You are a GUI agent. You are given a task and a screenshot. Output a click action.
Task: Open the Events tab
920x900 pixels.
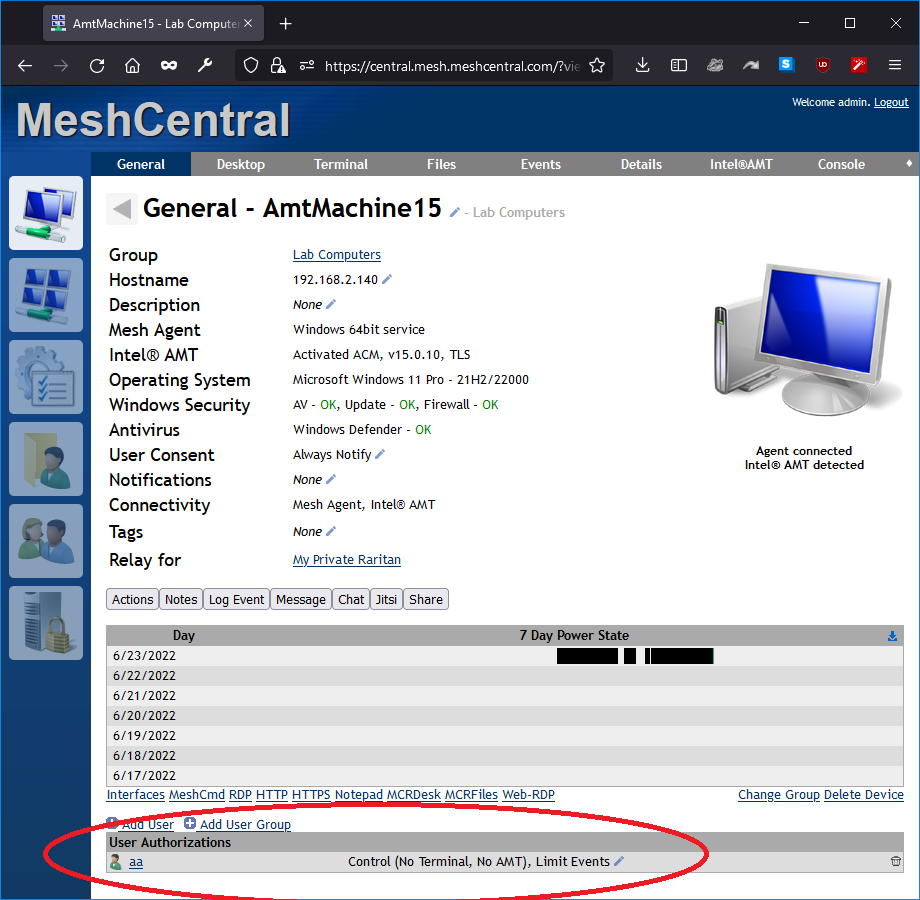click(540, 164)
